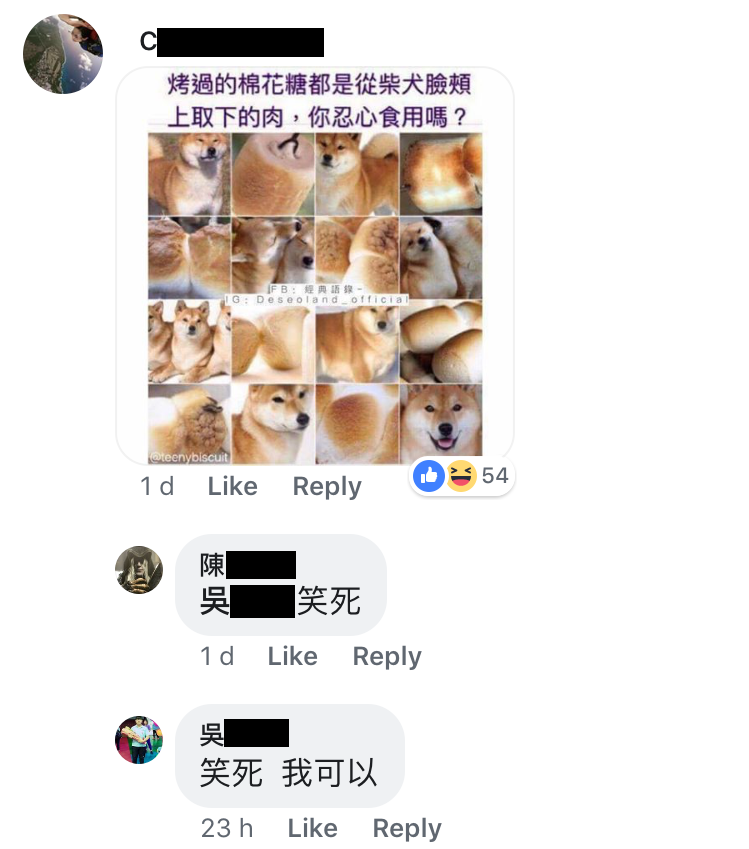Click the 23 h timestamp on last comment
Viewport: 749px width, 849px height.
point(227,828)
